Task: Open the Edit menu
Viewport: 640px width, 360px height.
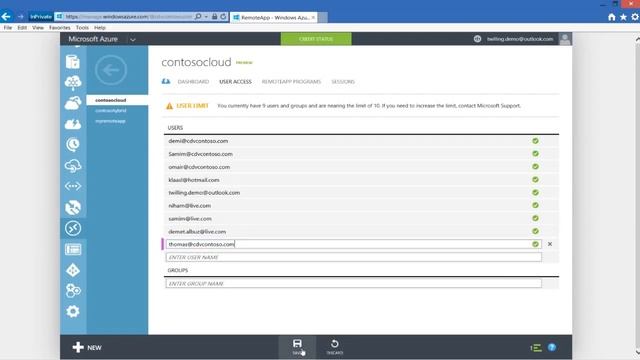Action: click(x=22, y=28)
